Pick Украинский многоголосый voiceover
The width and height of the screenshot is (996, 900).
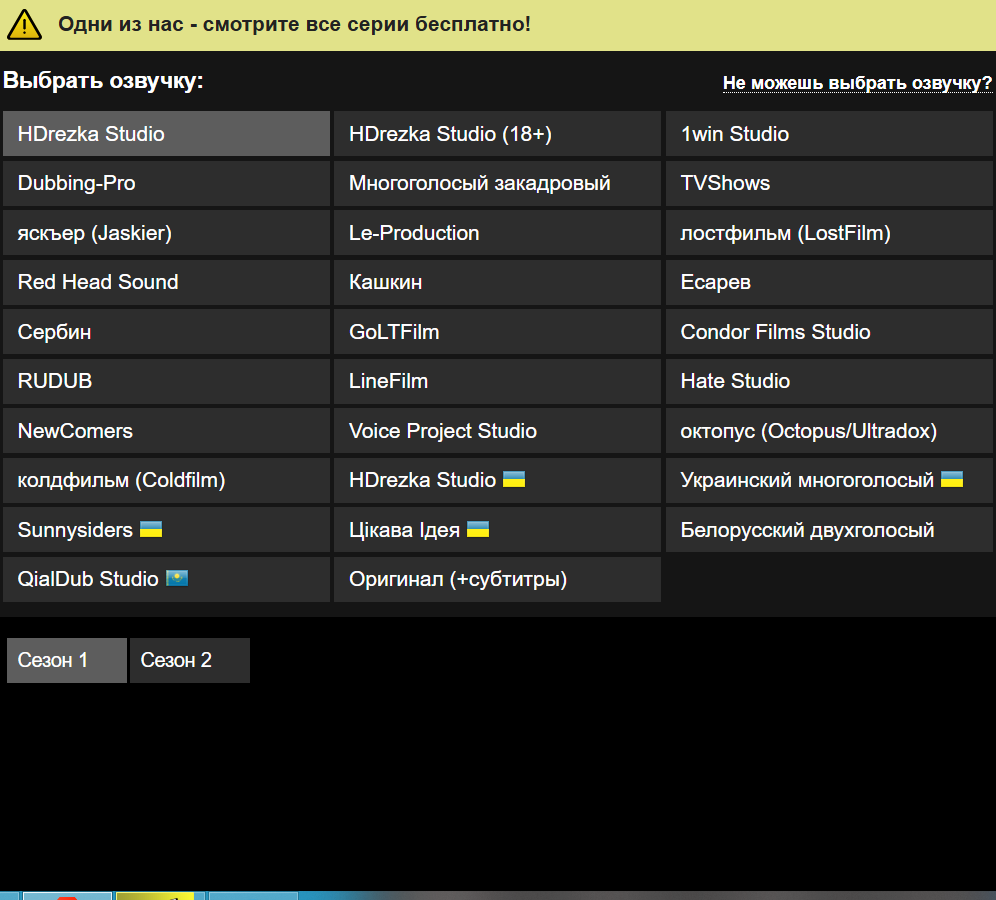tap(829, 480)
